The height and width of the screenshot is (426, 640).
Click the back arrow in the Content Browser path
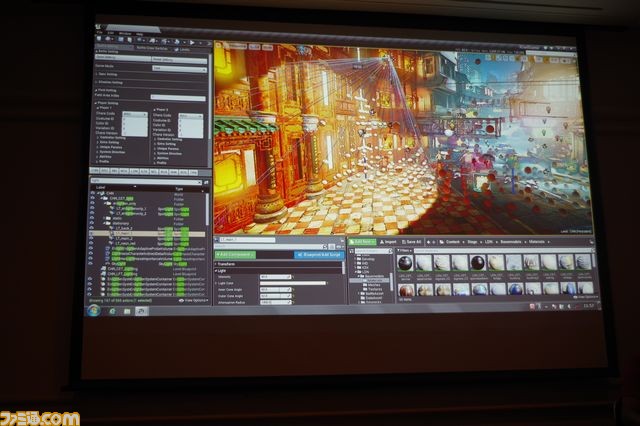(428, 242)
